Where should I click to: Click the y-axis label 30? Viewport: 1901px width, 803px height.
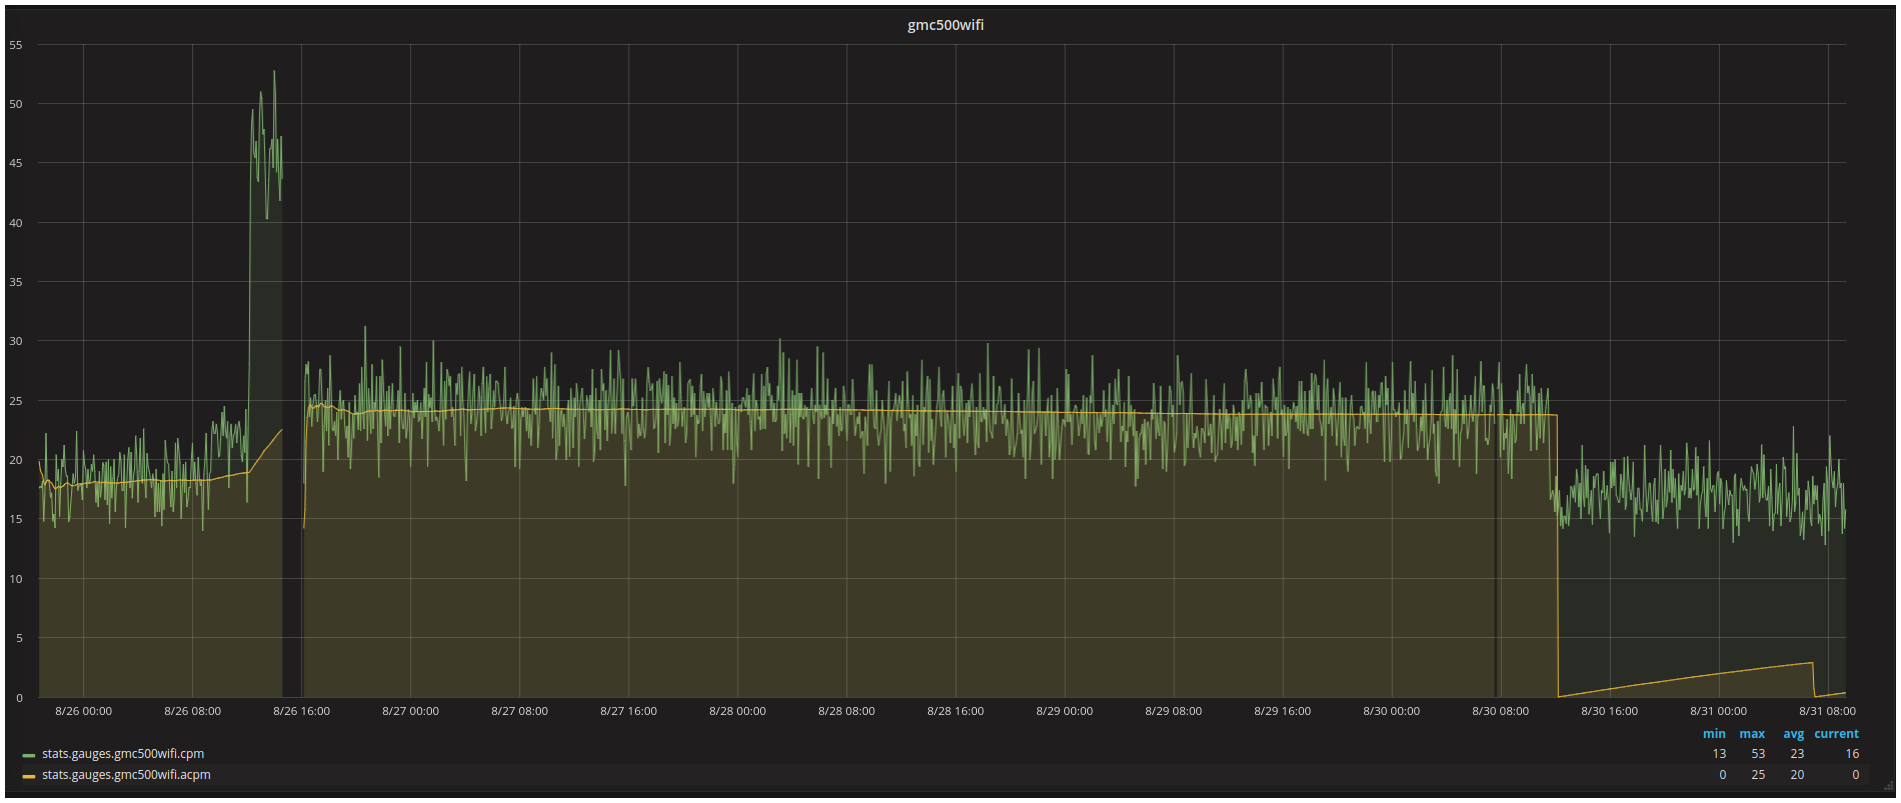pyautogui.click(x=16, y=341)
